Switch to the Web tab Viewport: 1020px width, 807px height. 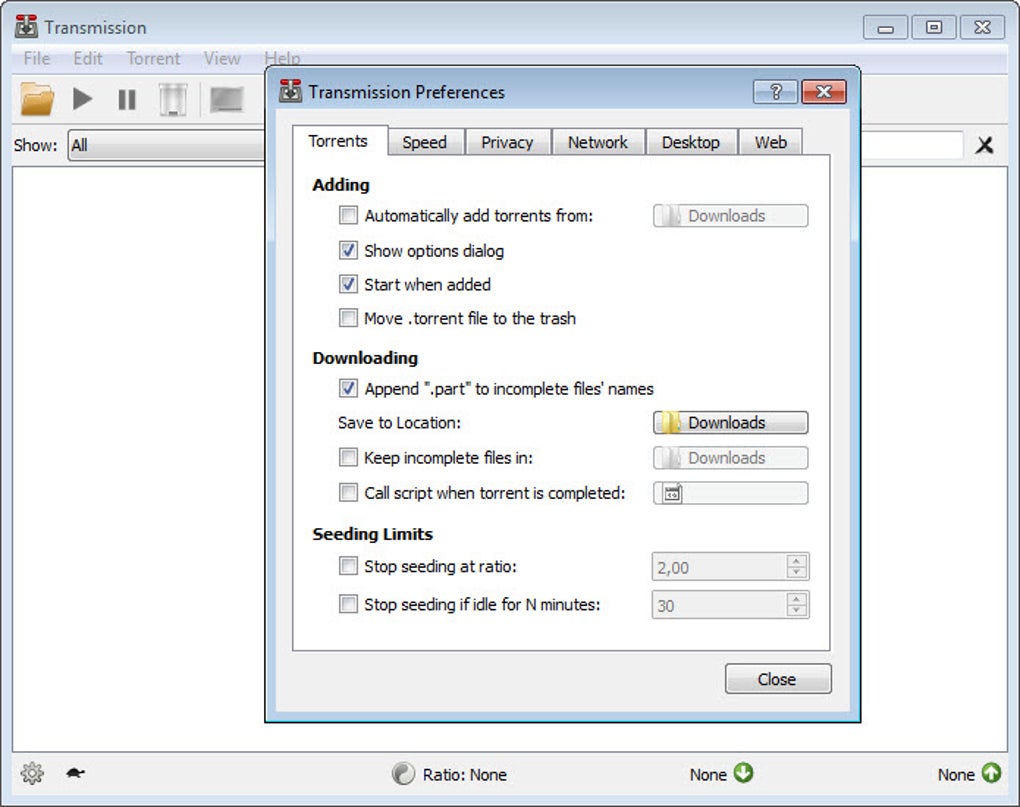click(771, 142)
